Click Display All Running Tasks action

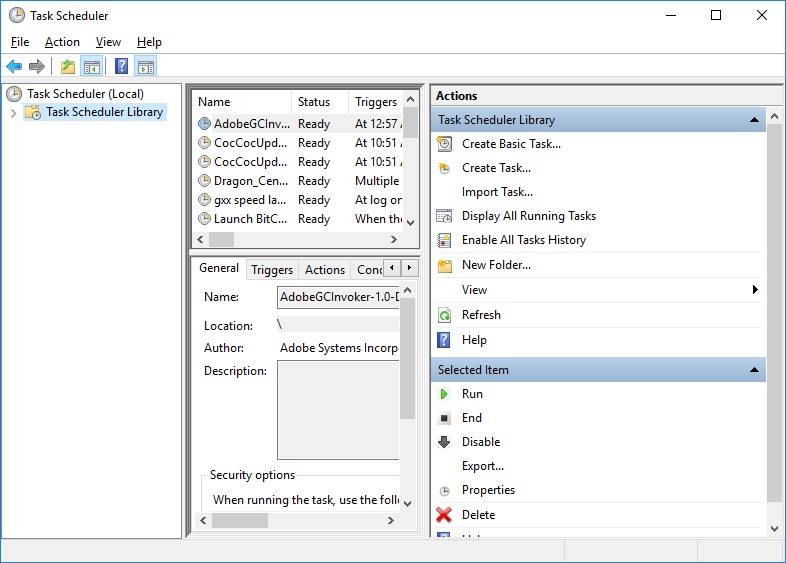point(529,216)
